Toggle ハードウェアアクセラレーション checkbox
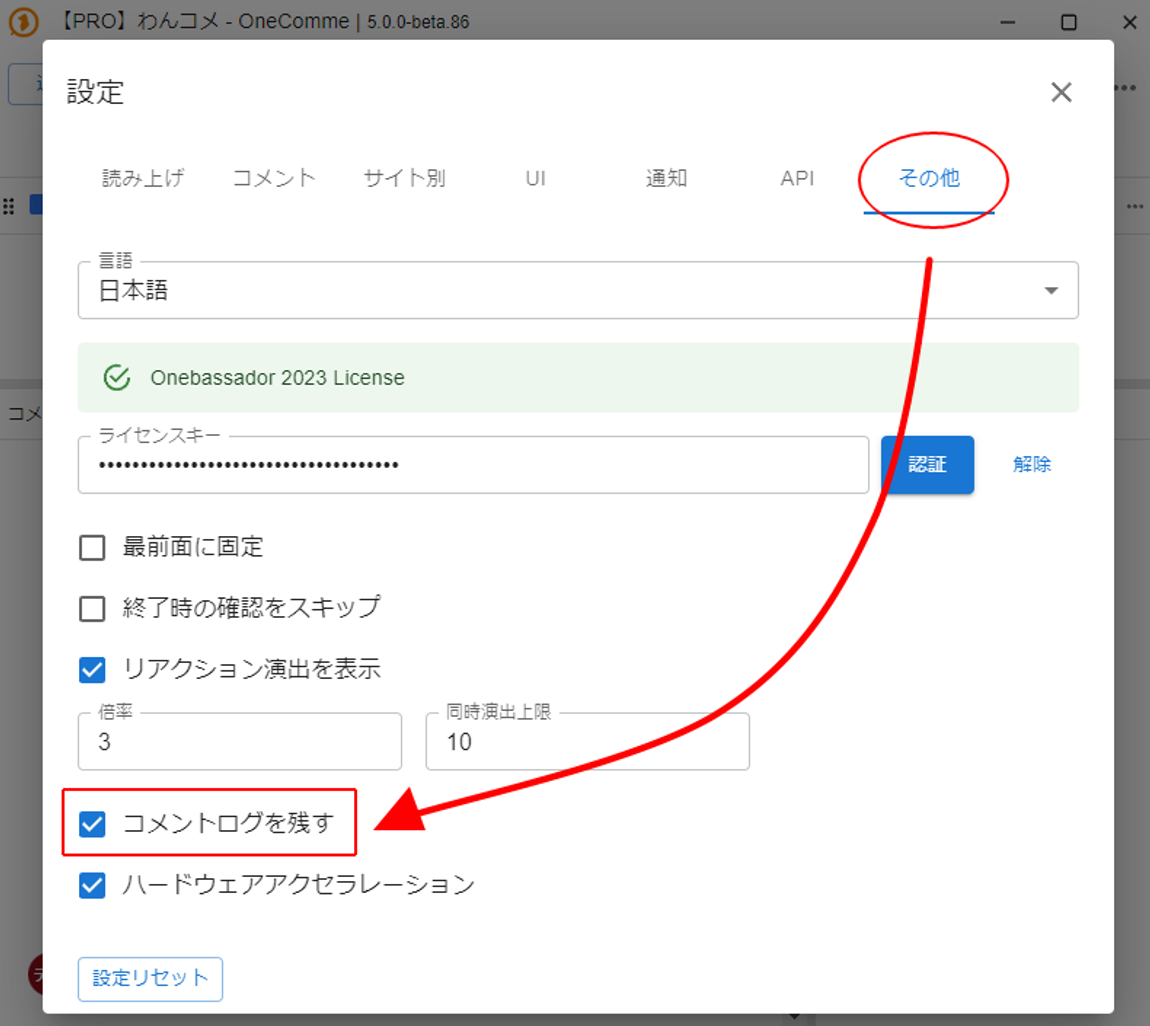1150x1026 pixels. pos(92,885)
